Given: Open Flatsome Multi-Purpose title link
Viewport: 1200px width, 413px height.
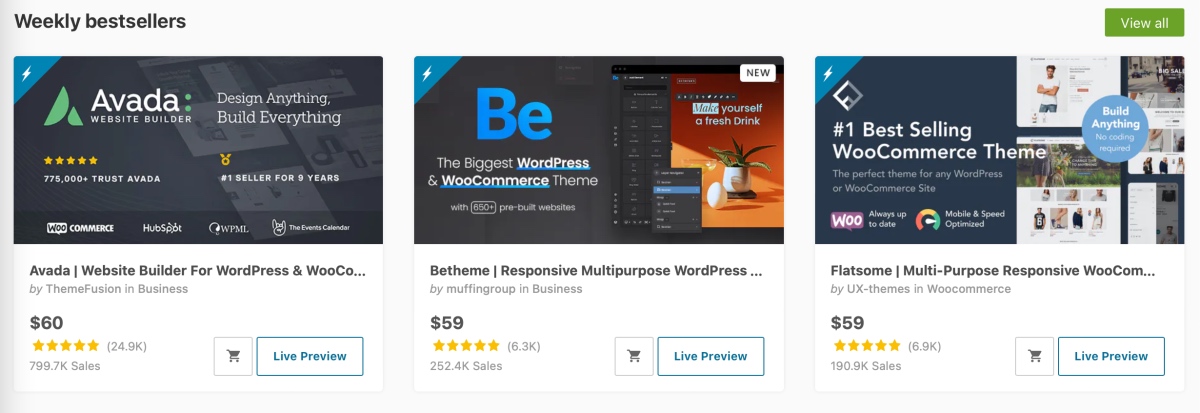Looking at the screenshot, I should tap(993, 270).
